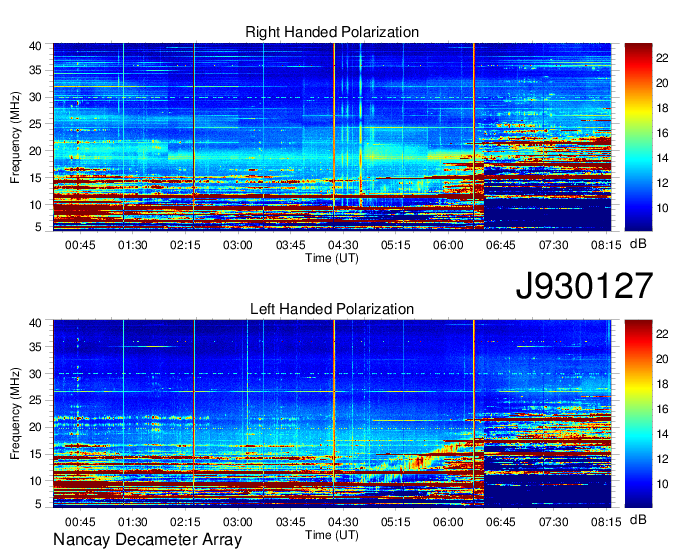
Task: Click the 5 MHz tick of Left Handed plot
Action: (38, 504)
